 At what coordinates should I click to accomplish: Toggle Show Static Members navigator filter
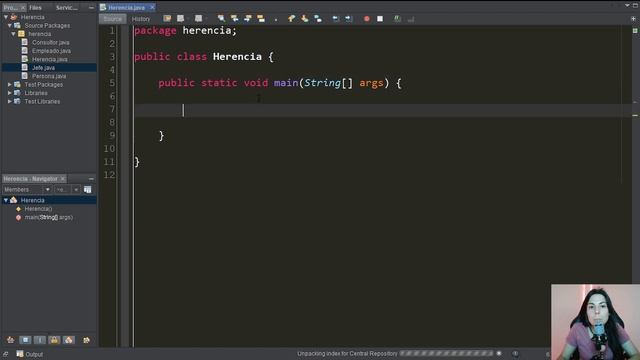(40, 340)
